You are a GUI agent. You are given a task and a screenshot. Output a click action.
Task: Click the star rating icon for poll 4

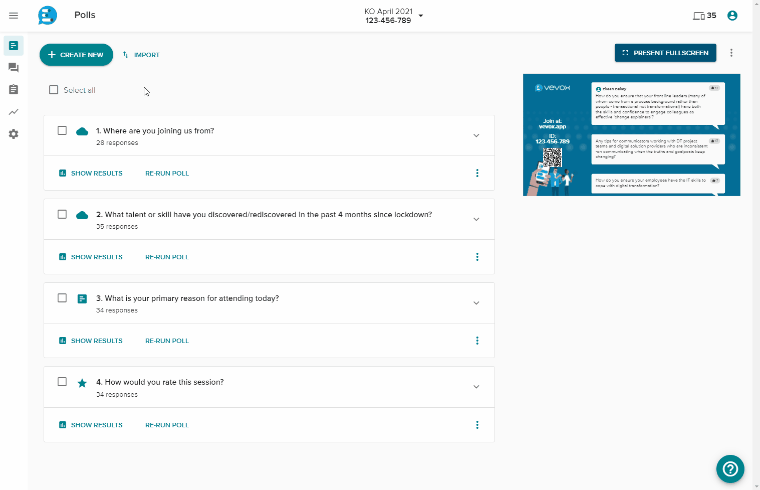(x=82, y=383)
